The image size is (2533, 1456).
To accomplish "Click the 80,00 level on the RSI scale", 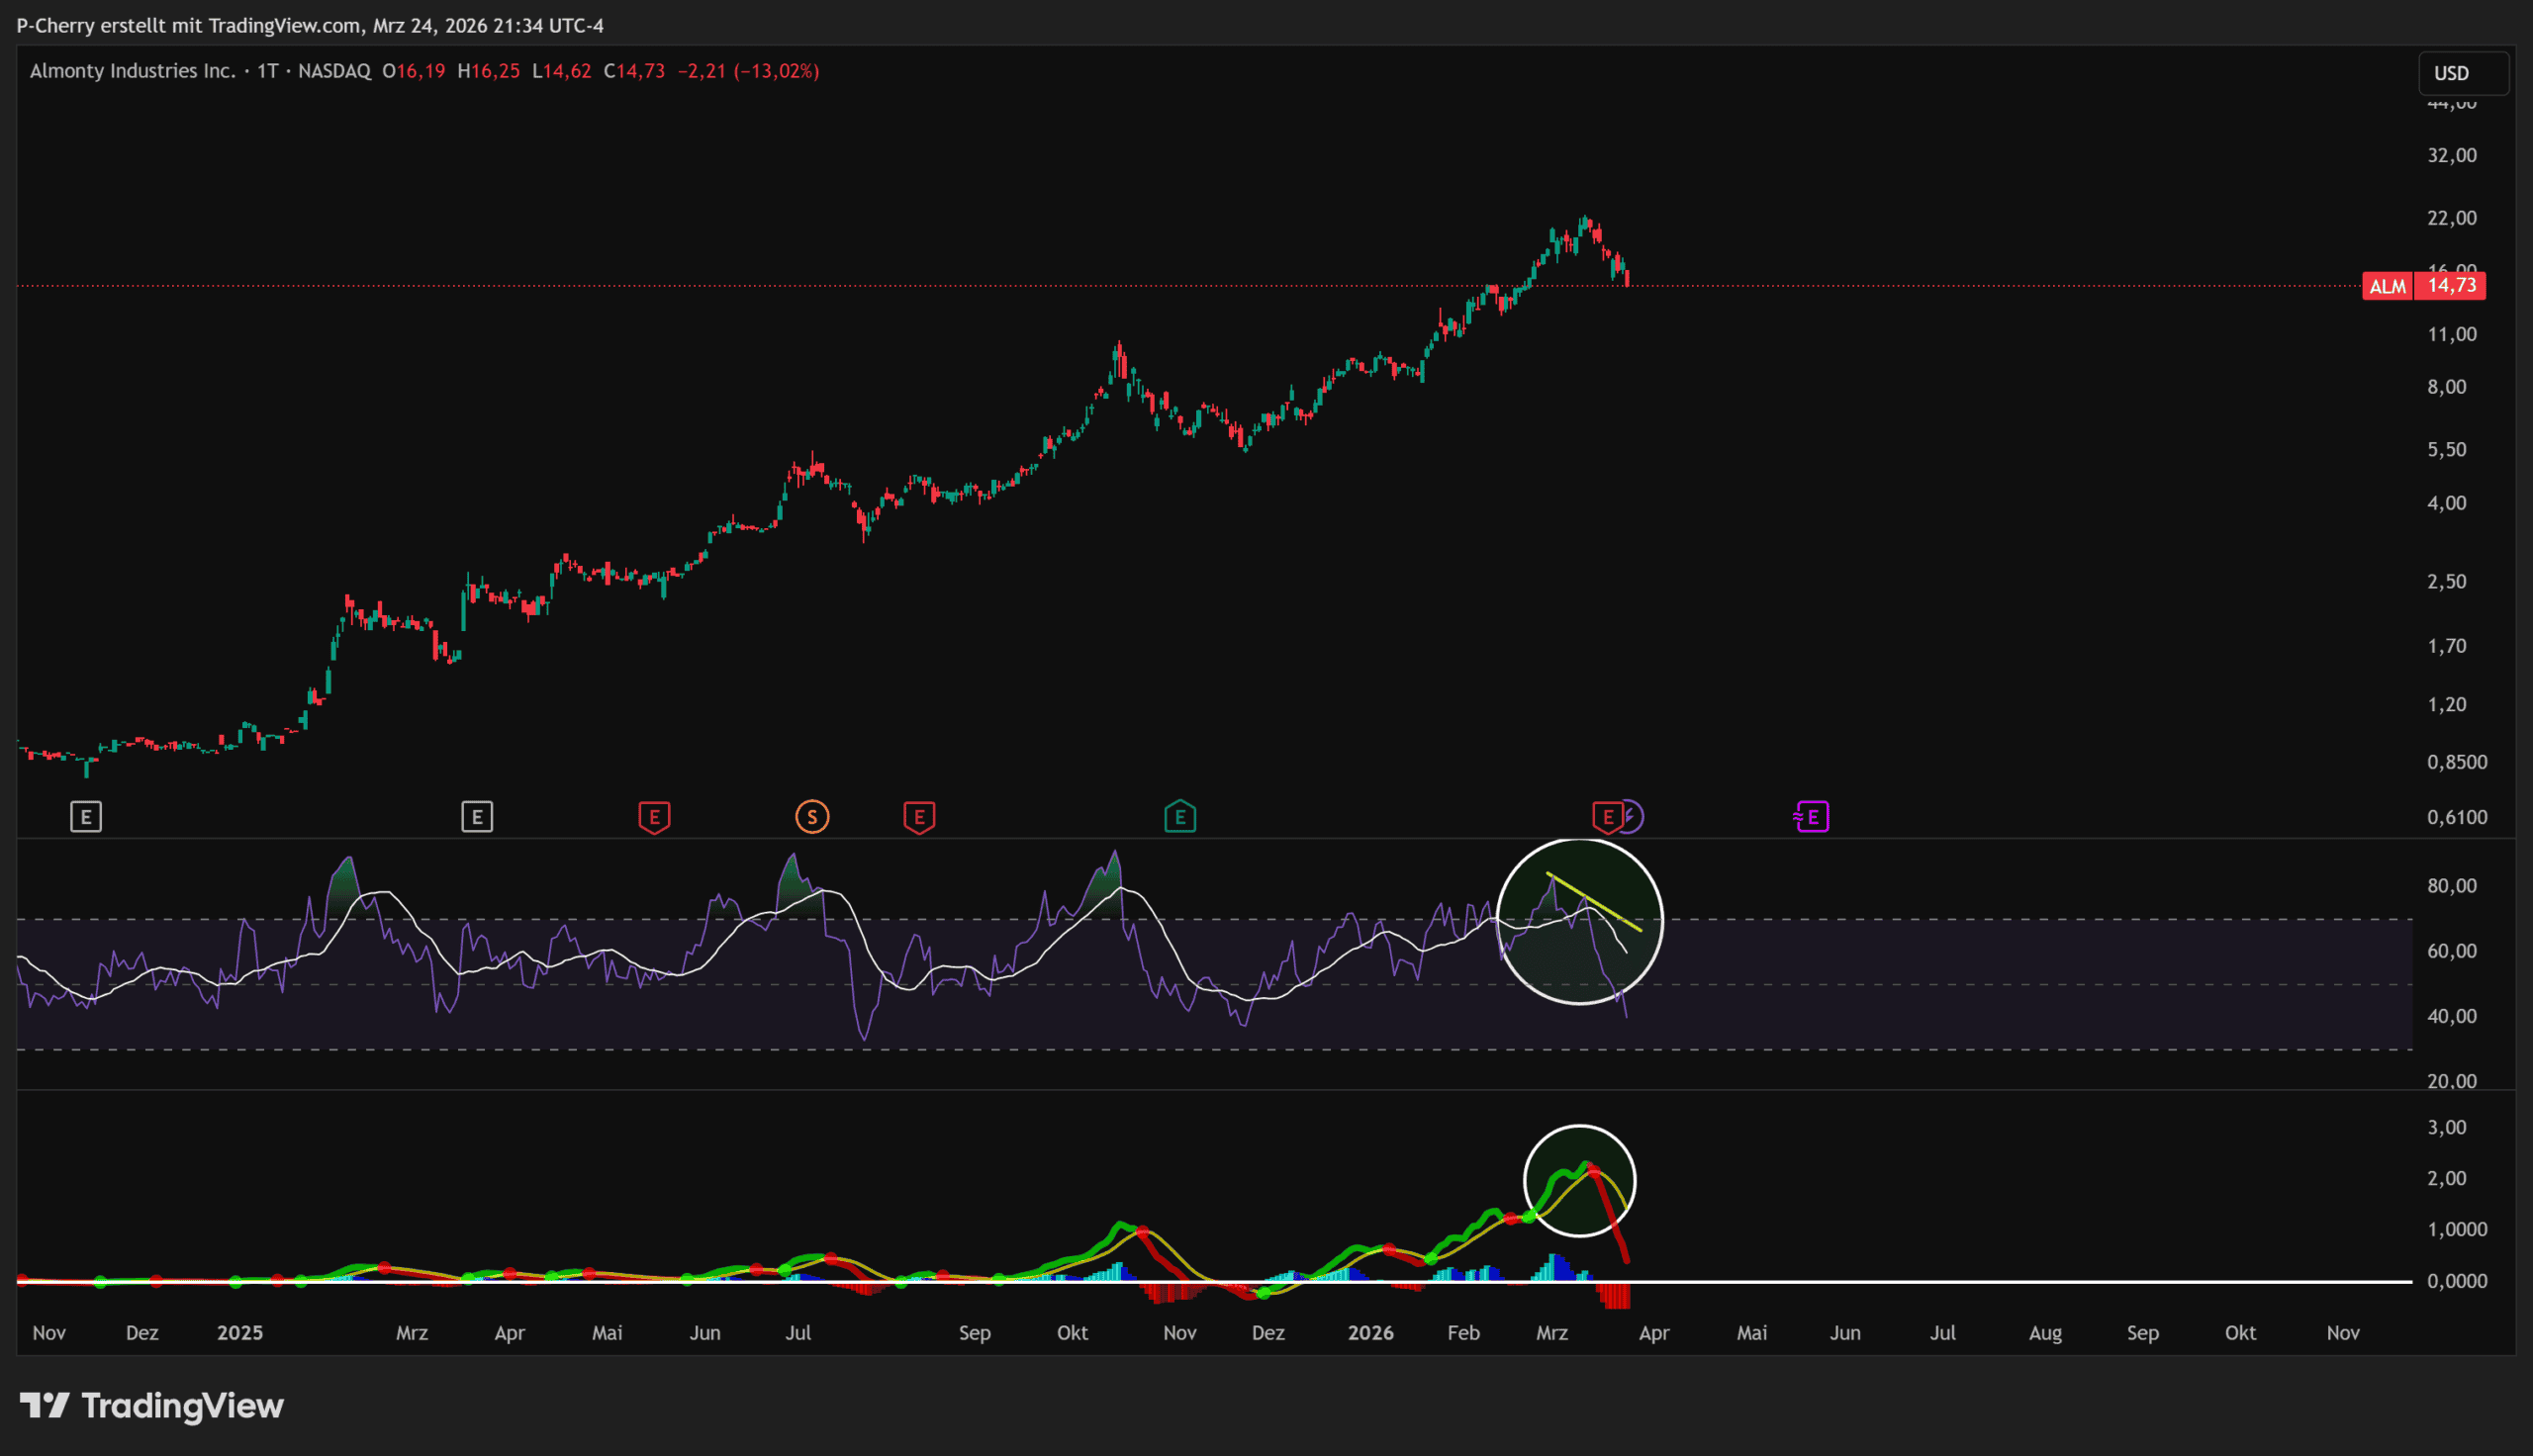I will [x=2451, y=886].
